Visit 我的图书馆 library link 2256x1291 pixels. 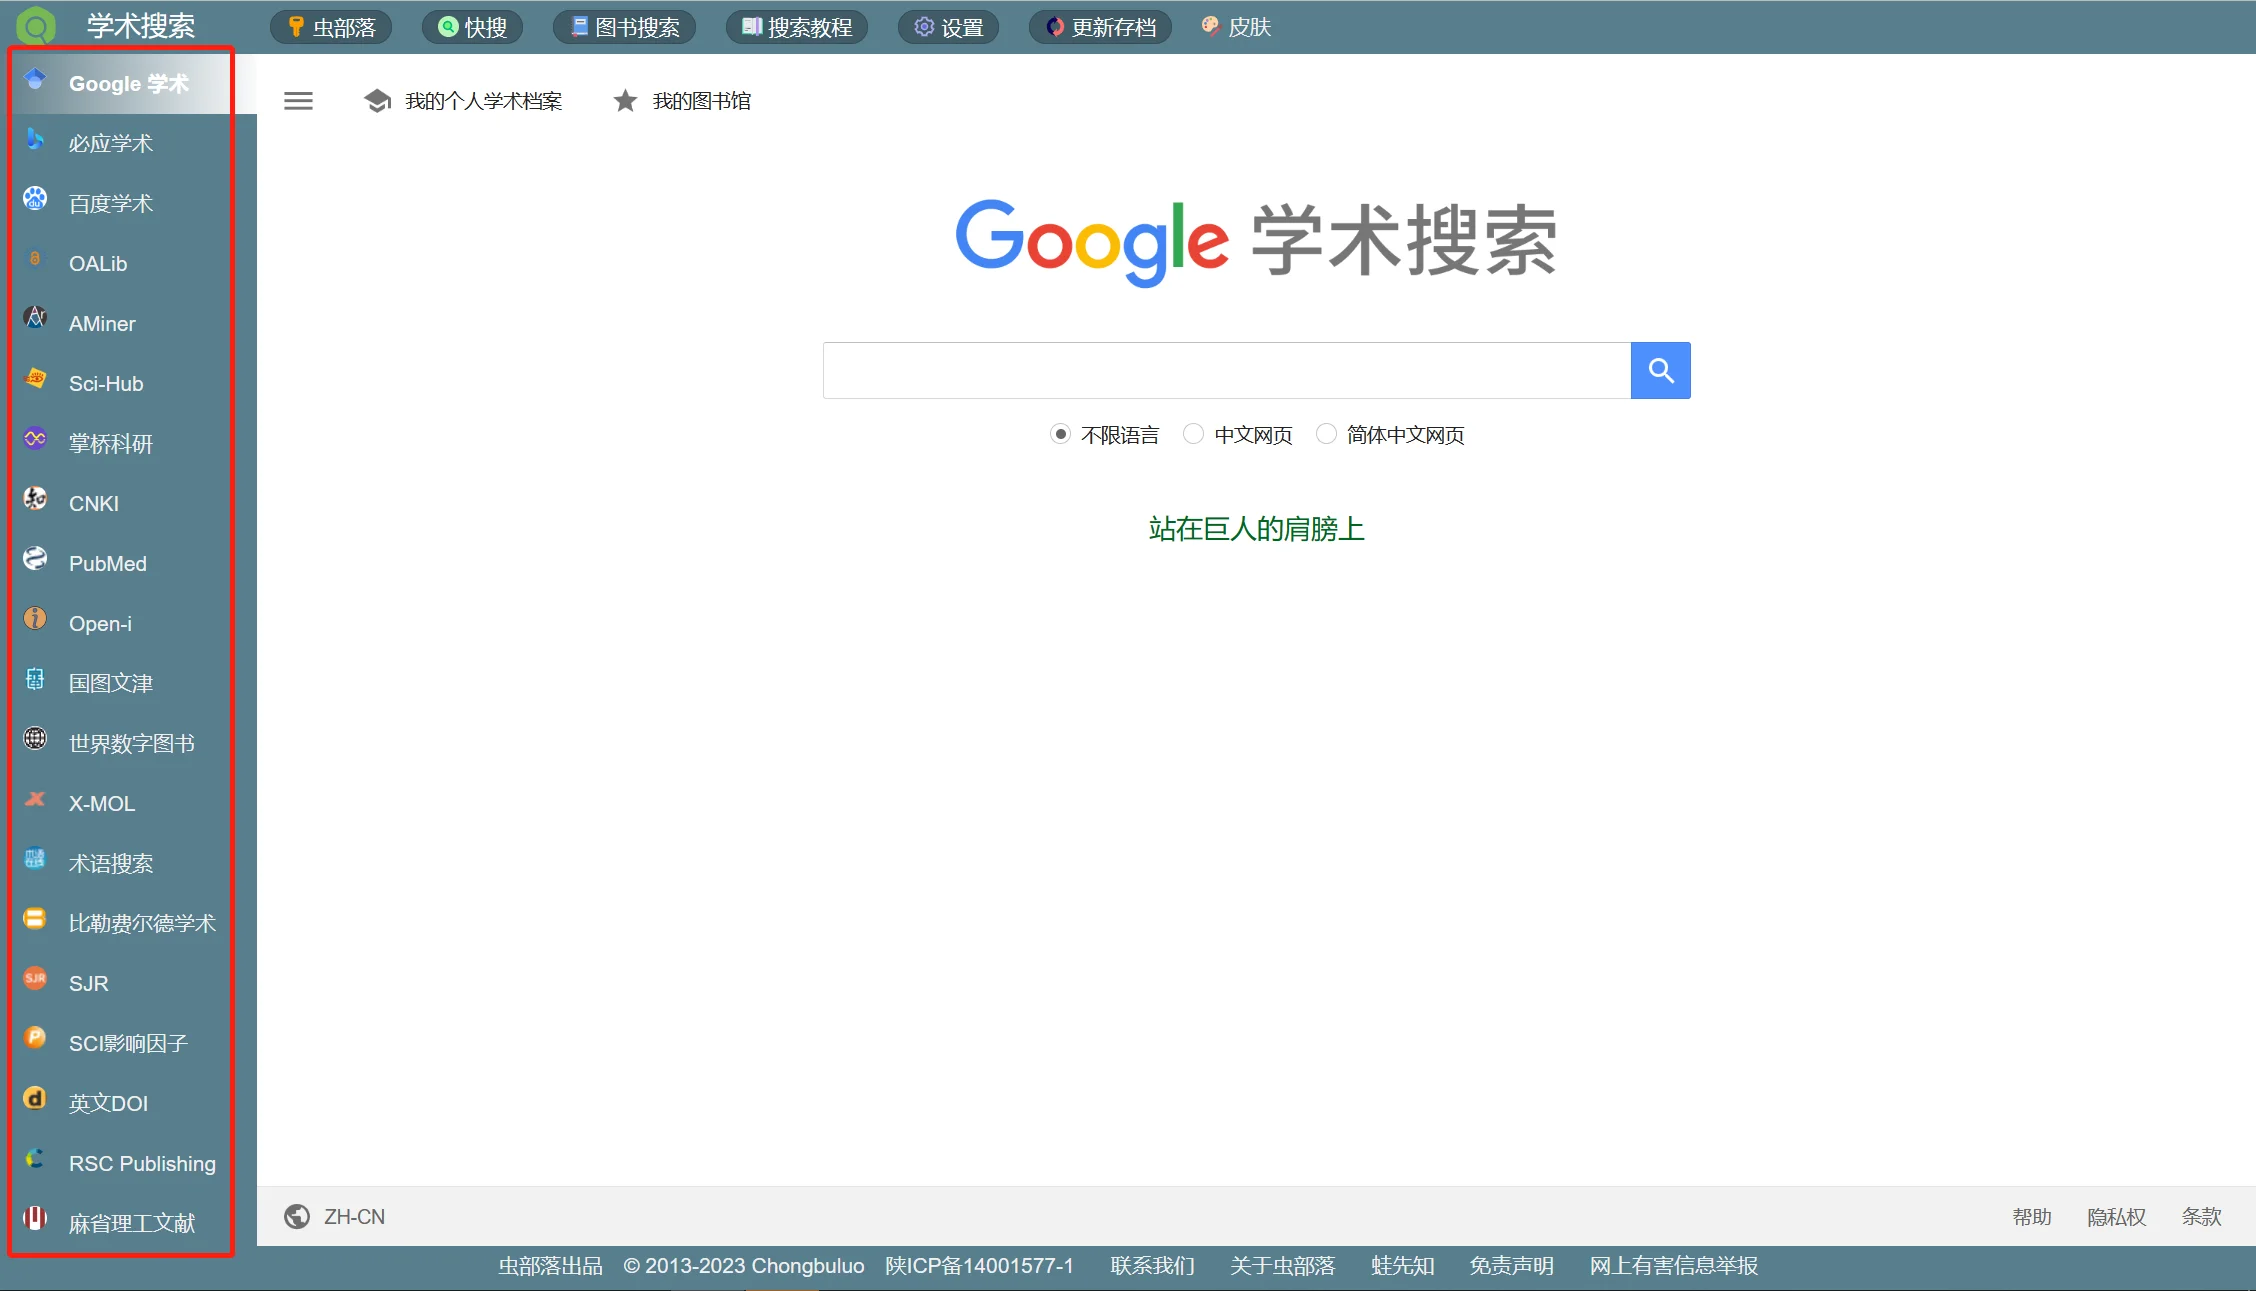coord(703,100)
